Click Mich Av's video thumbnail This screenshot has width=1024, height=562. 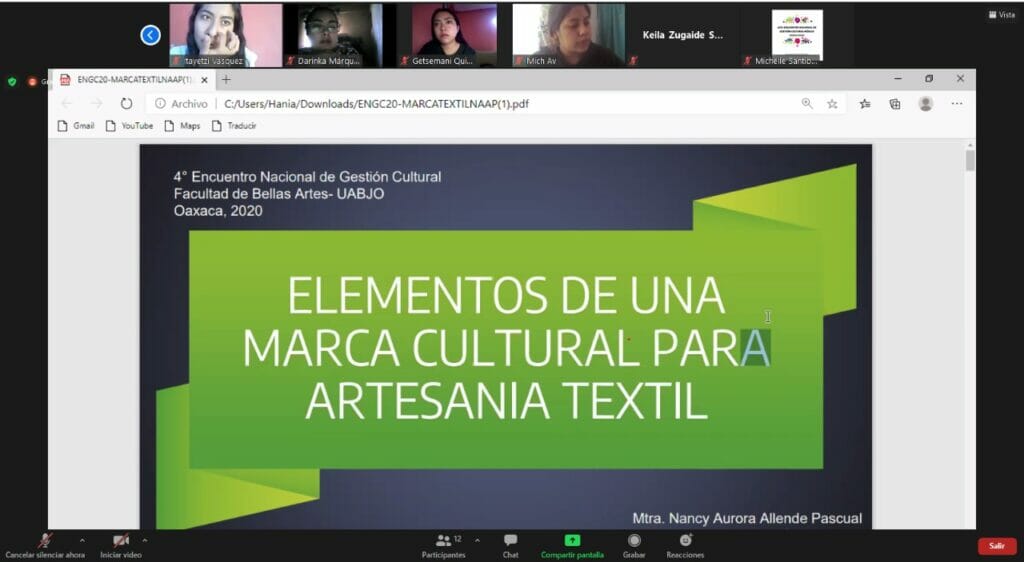tap(568, 35)
